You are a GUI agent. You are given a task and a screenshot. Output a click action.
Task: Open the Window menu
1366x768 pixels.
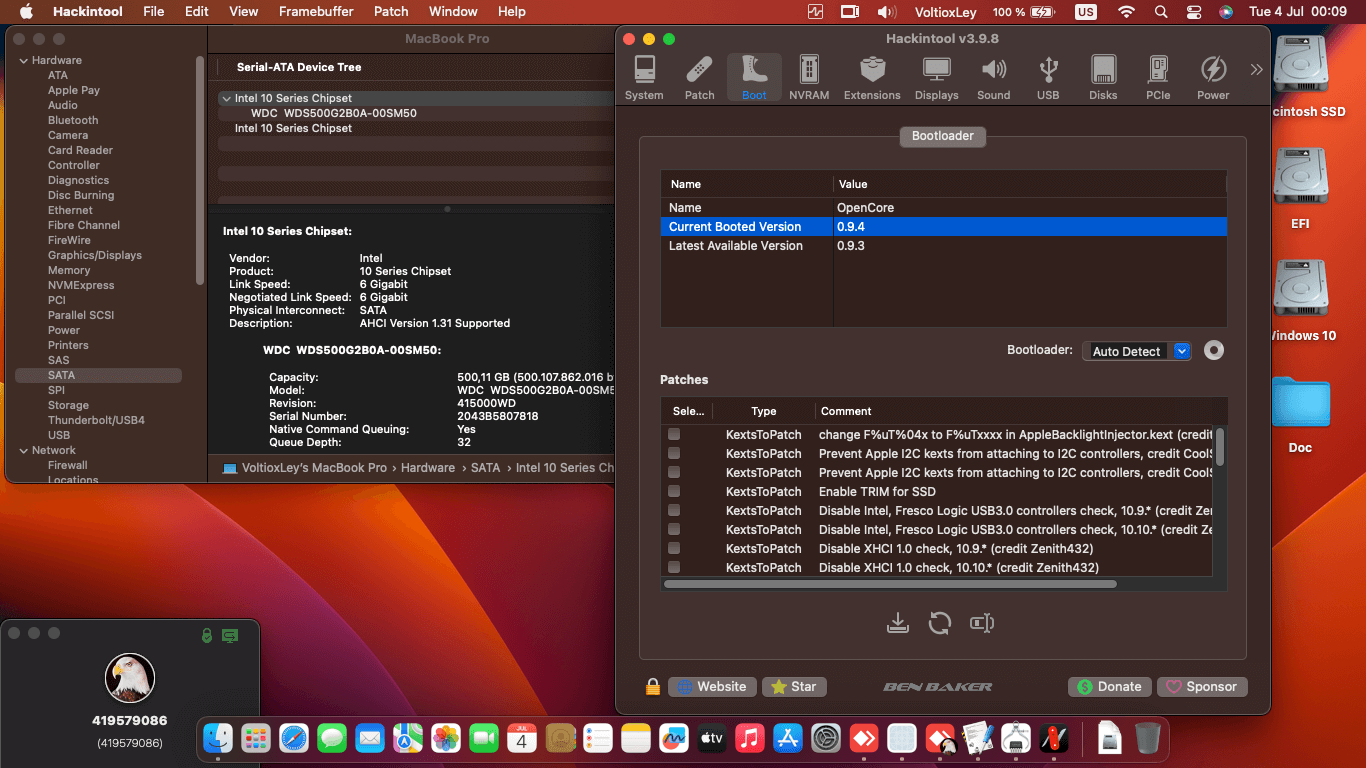pyautogui.click(x=453, y=11)
